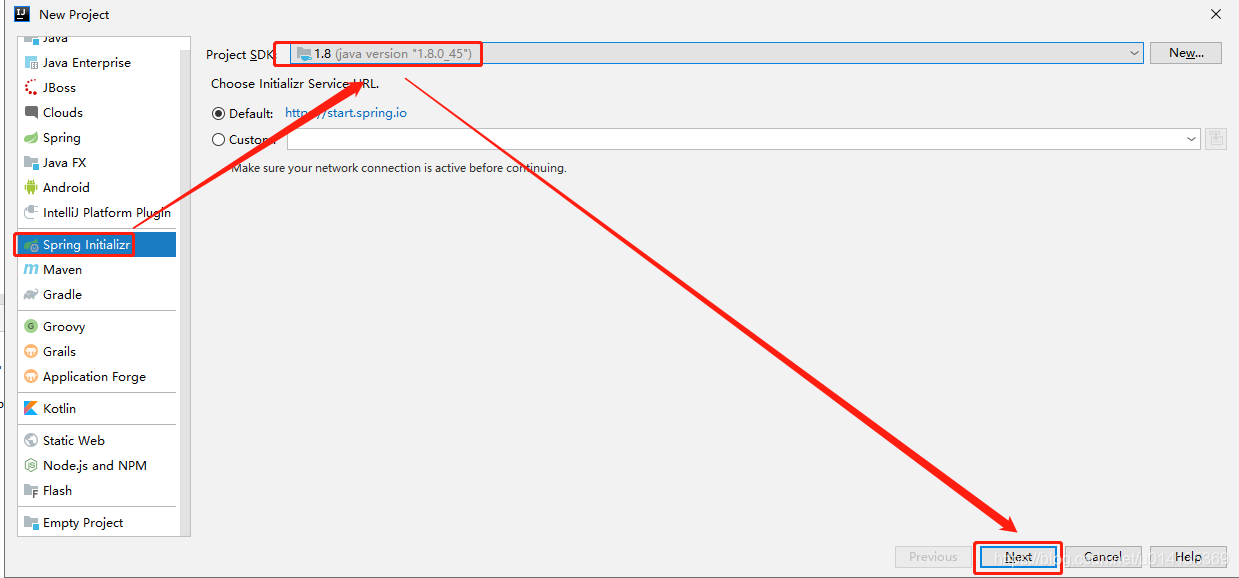Select the Maven label in list
This screenshot has height=578, width=1239.
(62, 269)
